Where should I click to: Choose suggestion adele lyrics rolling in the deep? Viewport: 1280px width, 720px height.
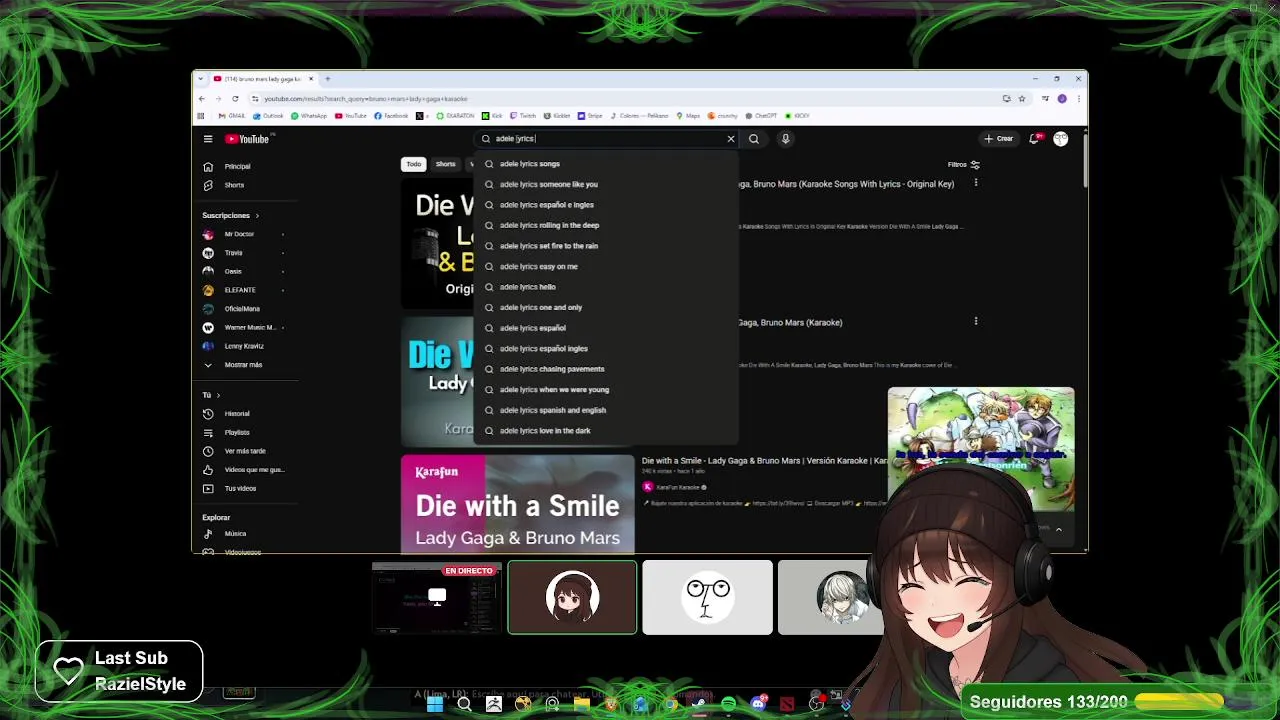(607, 226)
